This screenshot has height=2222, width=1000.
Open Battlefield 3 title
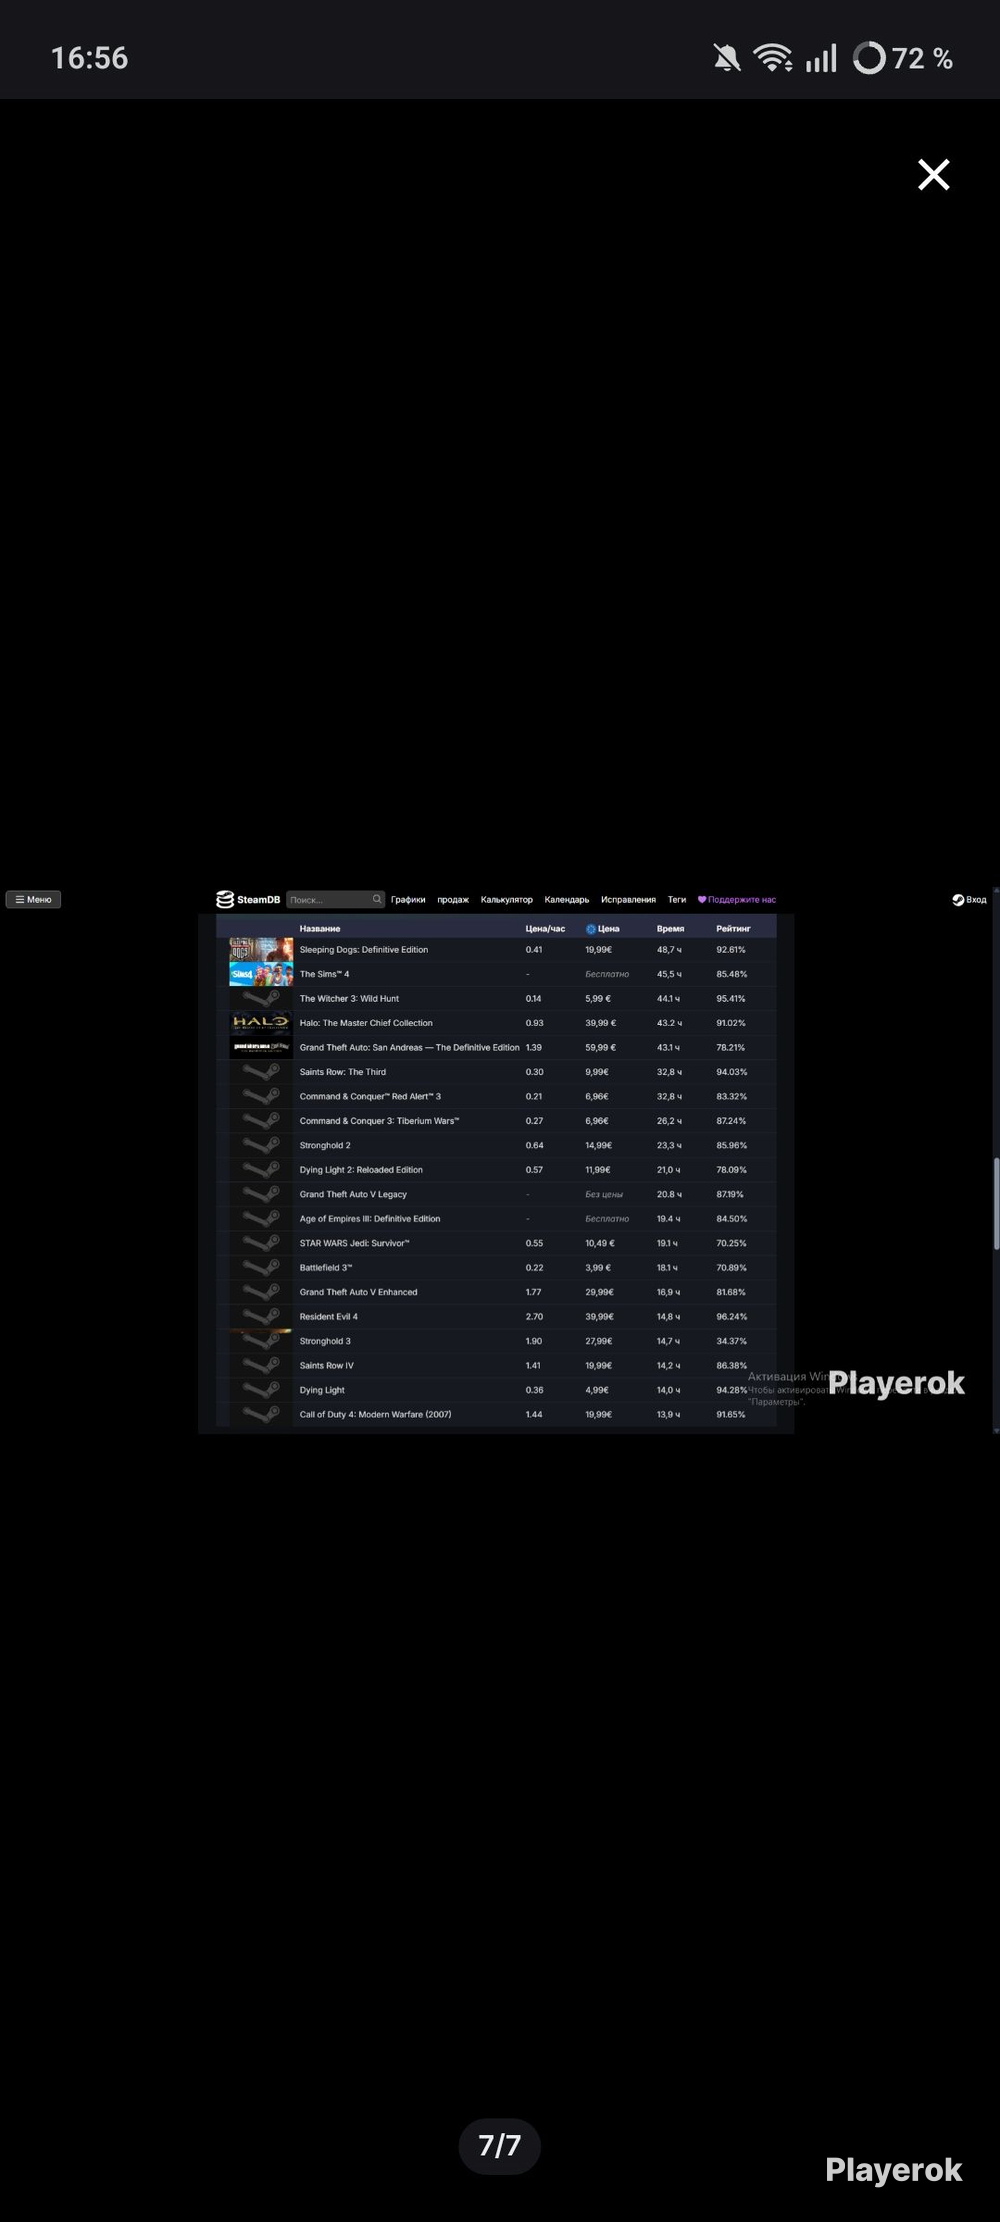click(x=326, y=1267)
